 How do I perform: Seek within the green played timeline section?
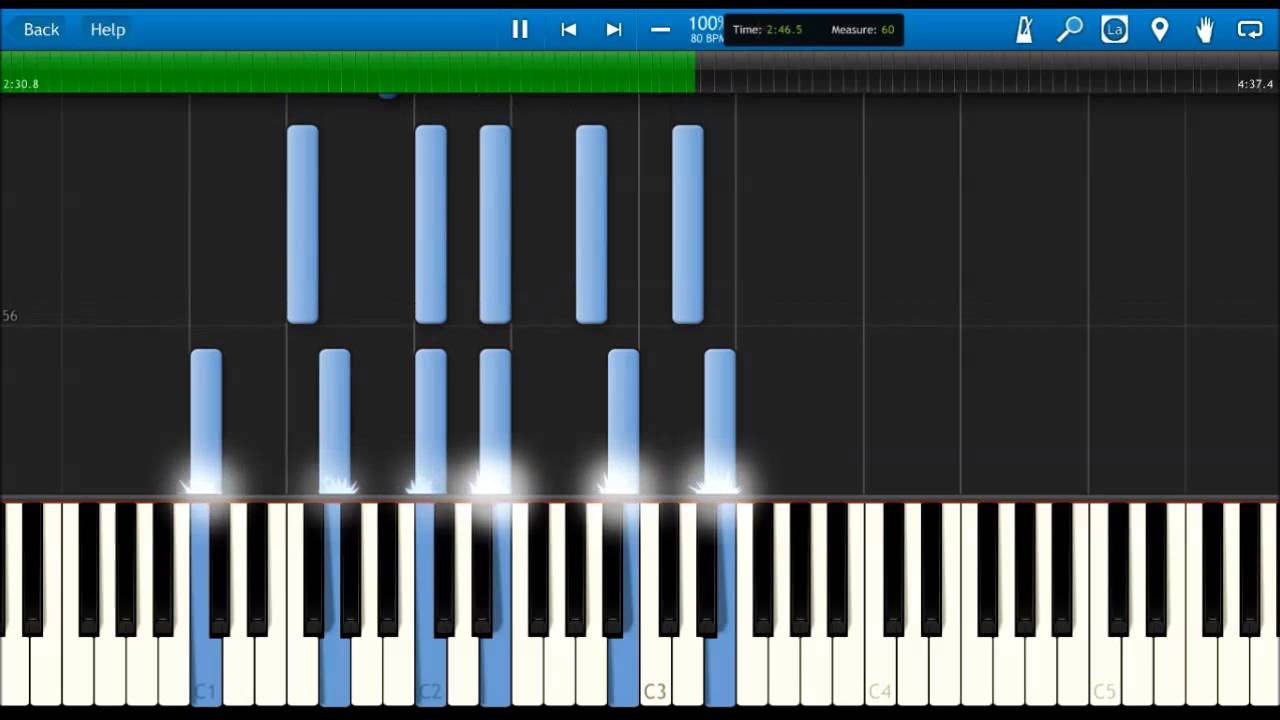tap(348, 72)
